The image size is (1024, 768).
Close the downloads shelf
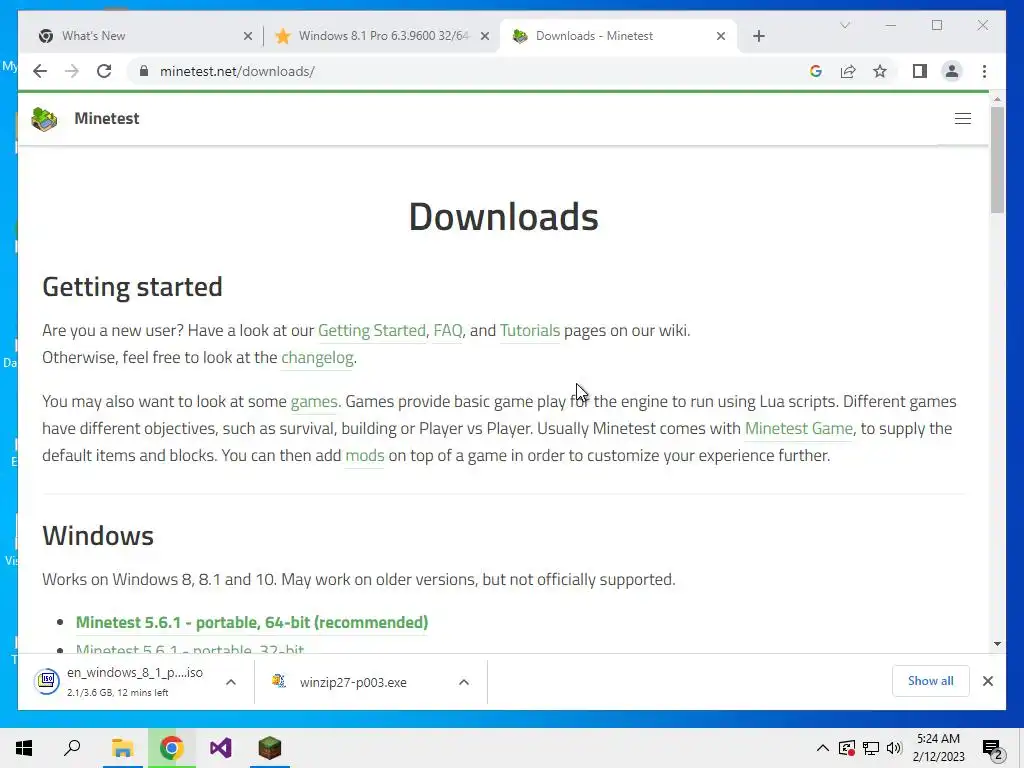coord(987,681)
